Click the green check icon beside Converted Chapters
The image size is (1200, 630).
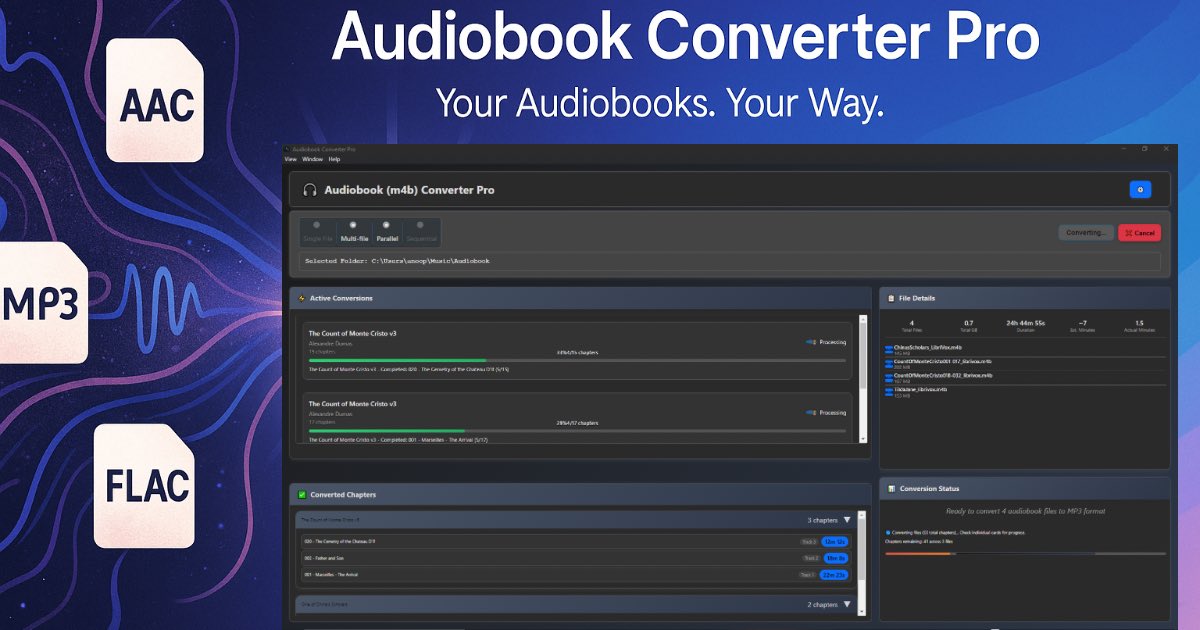(x=302, y=494)
